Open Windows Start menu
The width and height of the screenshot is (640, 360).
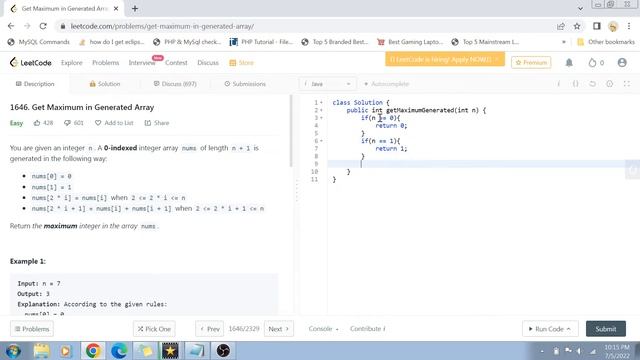click(x=13, y=351)
